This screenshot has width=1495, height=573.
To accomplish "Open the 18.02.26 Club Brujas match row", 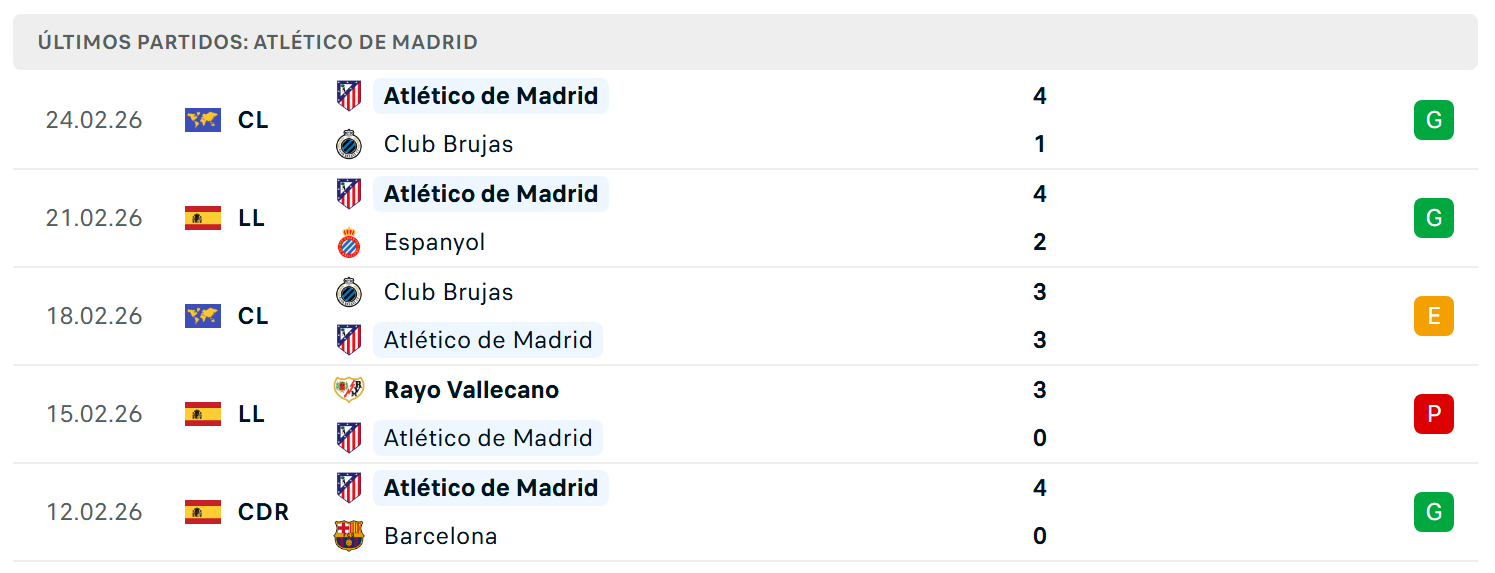I will click(745, 316).
